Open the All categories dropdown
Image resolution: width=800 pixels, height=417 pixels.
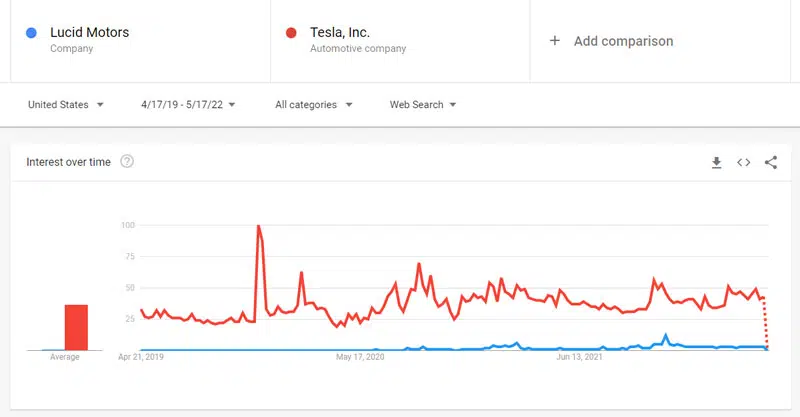[313, 105]
